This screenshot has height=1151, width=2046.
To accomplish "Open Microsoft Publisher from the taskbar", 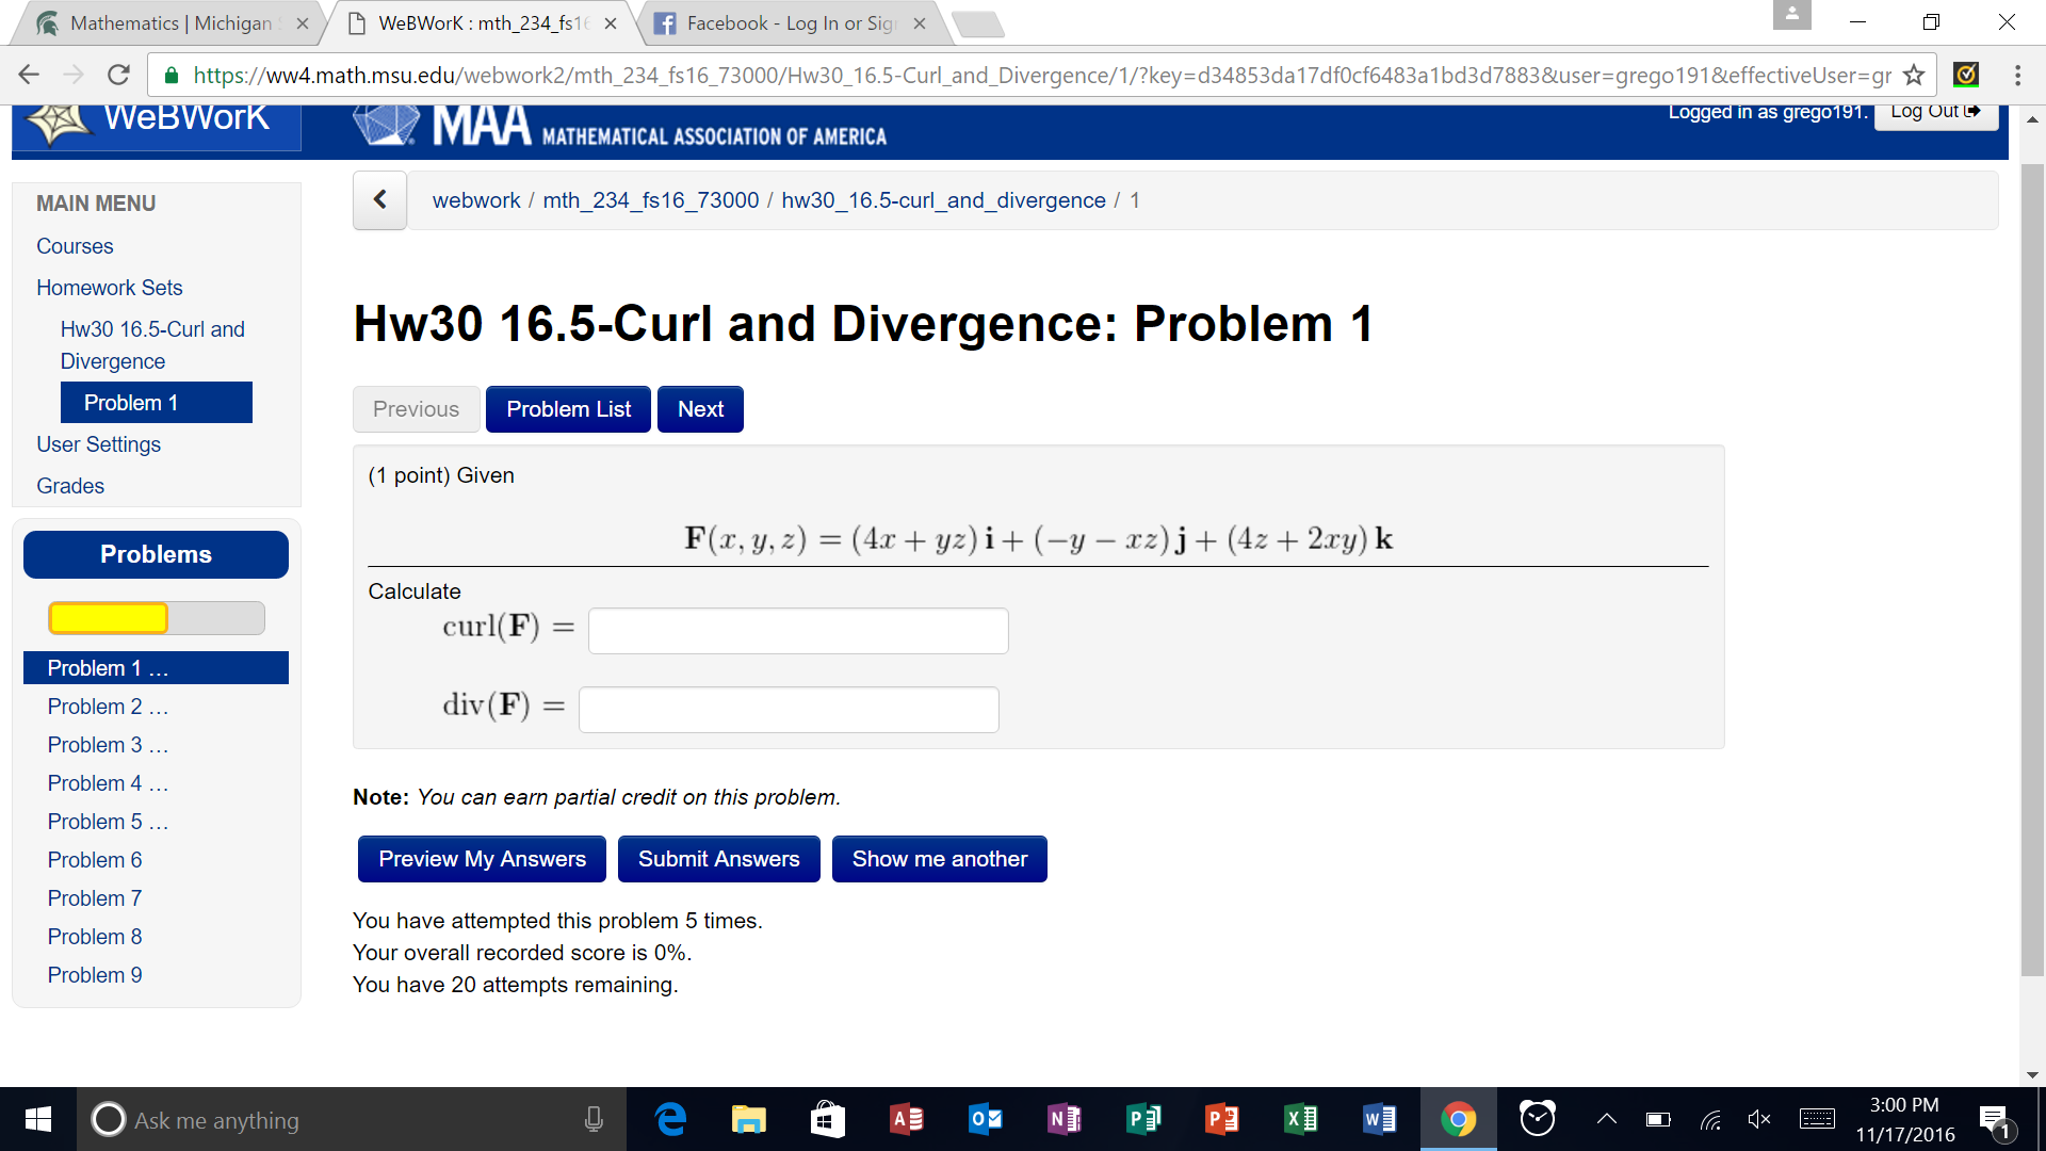I will (1143, 1119).
